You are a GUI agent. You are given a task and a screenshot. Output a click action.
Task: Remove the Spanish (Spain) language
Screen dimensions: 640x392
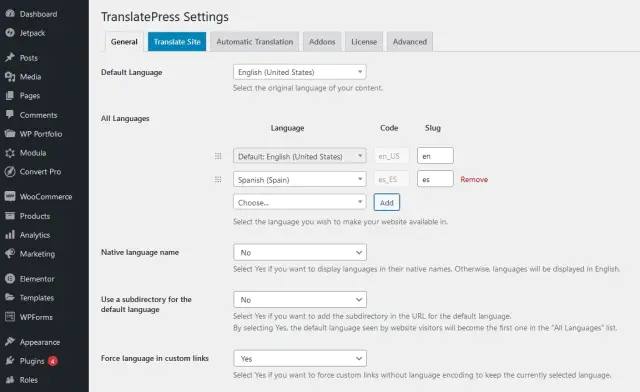474,179
